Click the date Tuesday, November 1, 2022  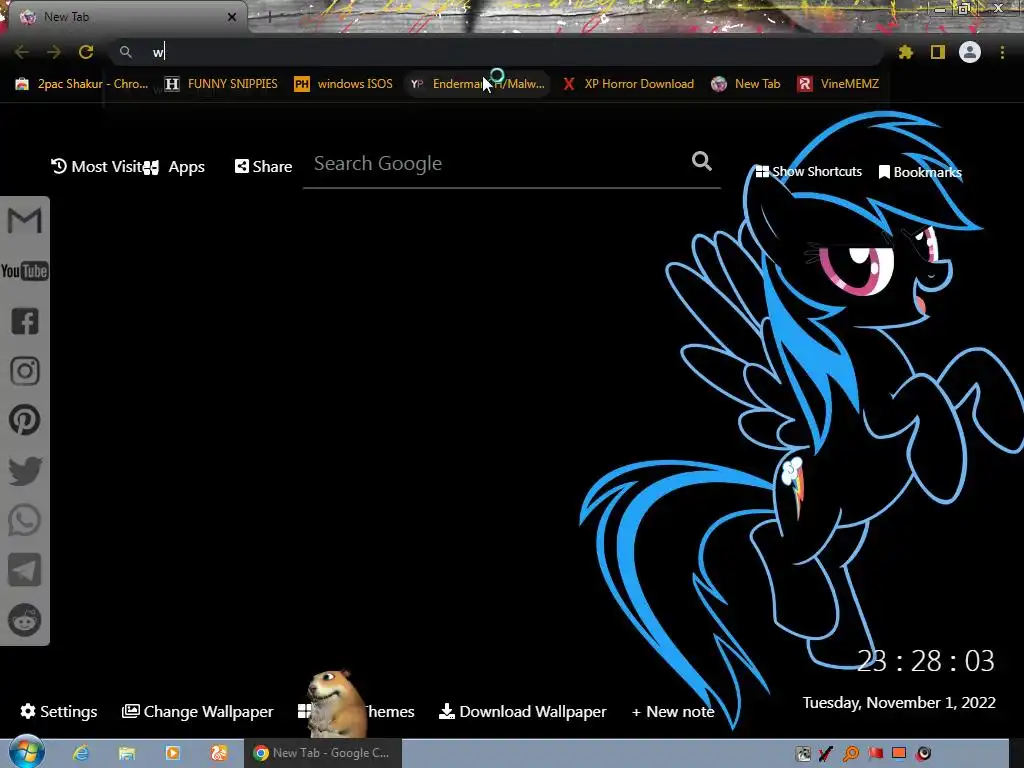pos(899,703)
